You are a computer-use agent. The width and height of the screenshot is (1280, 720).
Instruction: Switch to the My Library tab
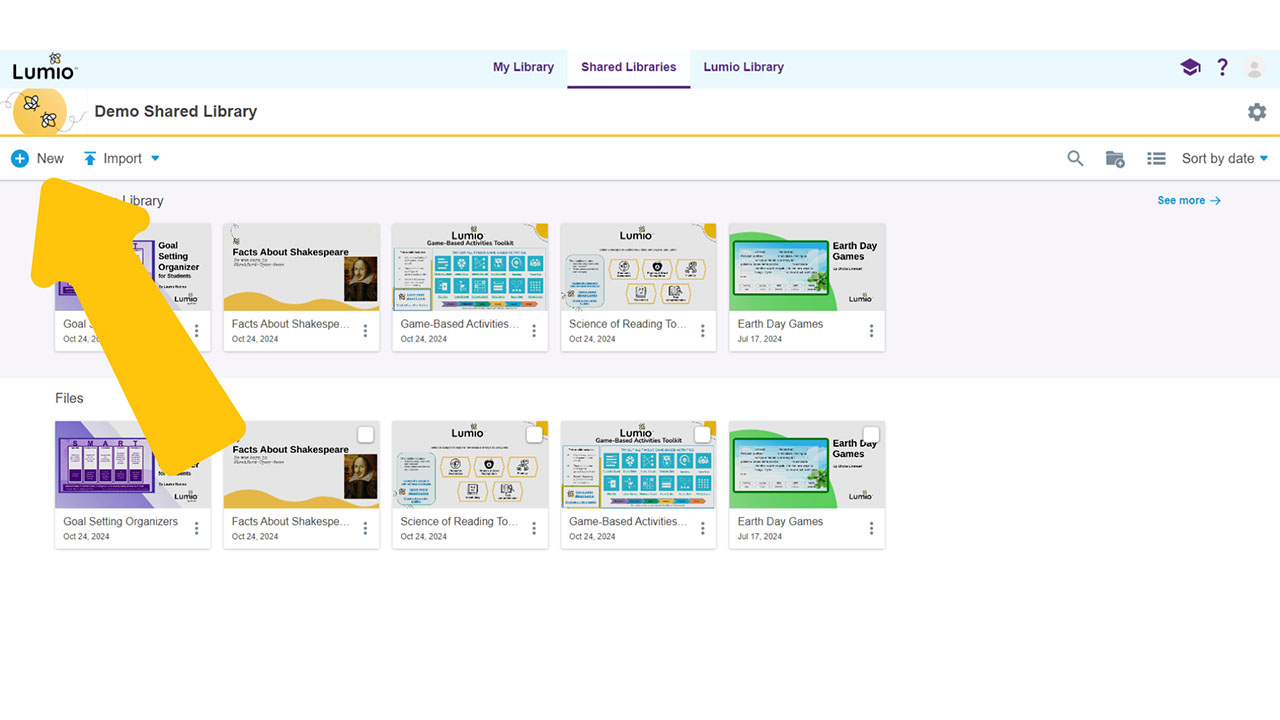click(523, 67)
